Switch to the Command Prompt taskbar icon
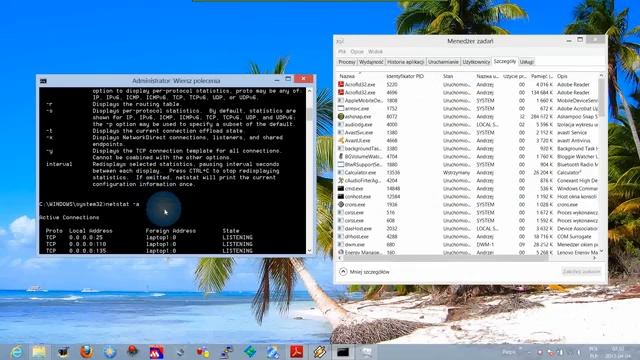This screenshot has height=360, width=640. click(x=343, y=351)
